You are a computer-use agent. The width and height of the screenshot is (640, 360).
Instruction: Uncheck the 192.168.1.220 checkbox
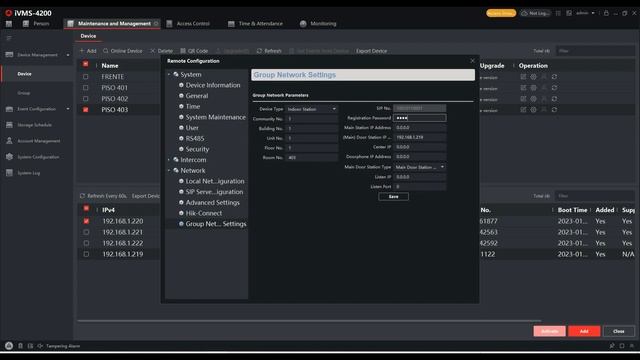coord(86,221)
